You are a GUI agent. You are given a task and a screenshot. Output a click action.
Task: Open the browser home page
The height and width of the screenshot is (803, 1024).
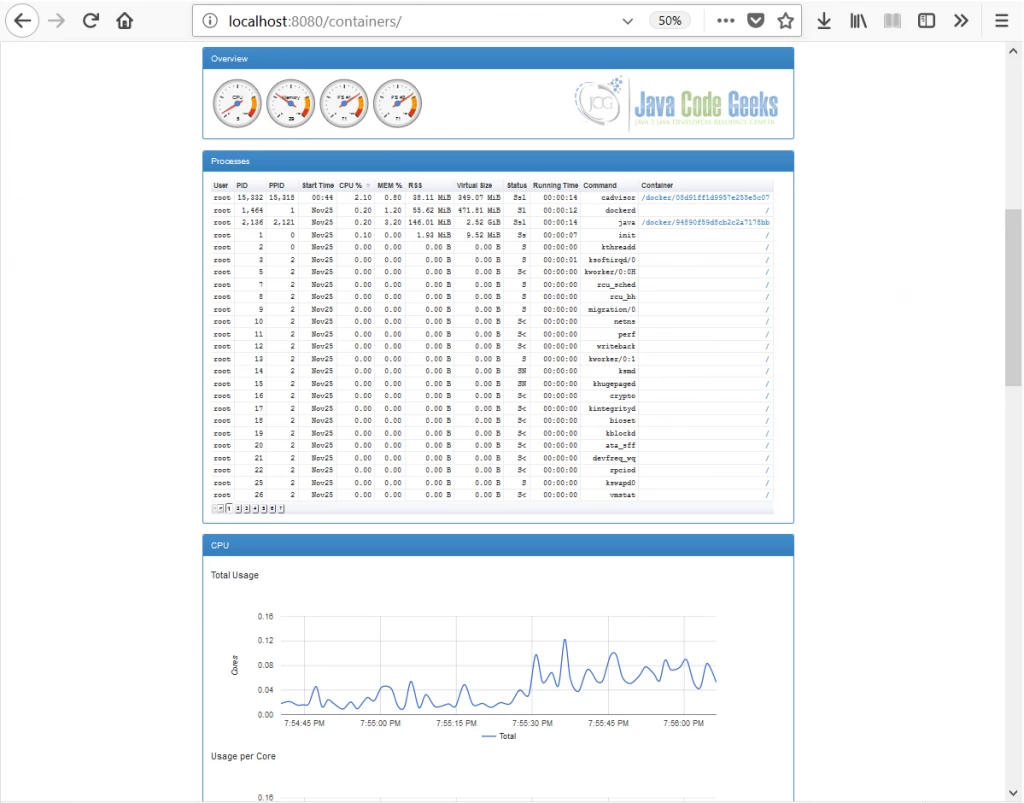pos(125,21)
